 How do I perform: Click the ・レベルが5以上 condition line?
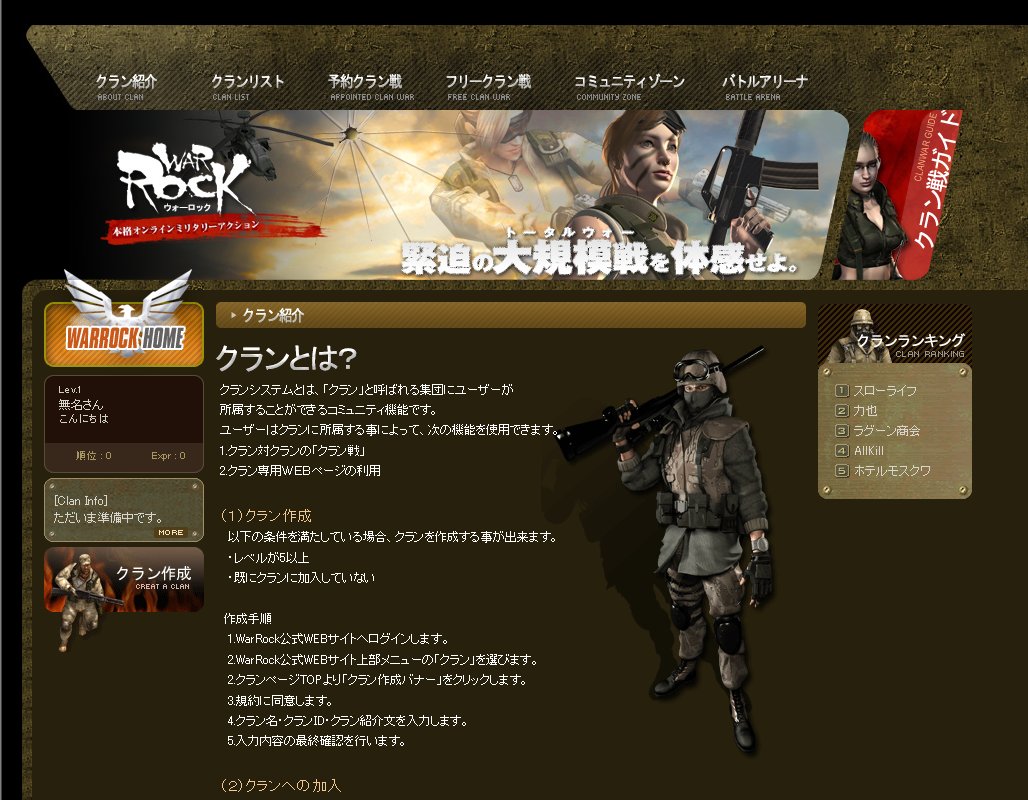click(x=268, y=557)
